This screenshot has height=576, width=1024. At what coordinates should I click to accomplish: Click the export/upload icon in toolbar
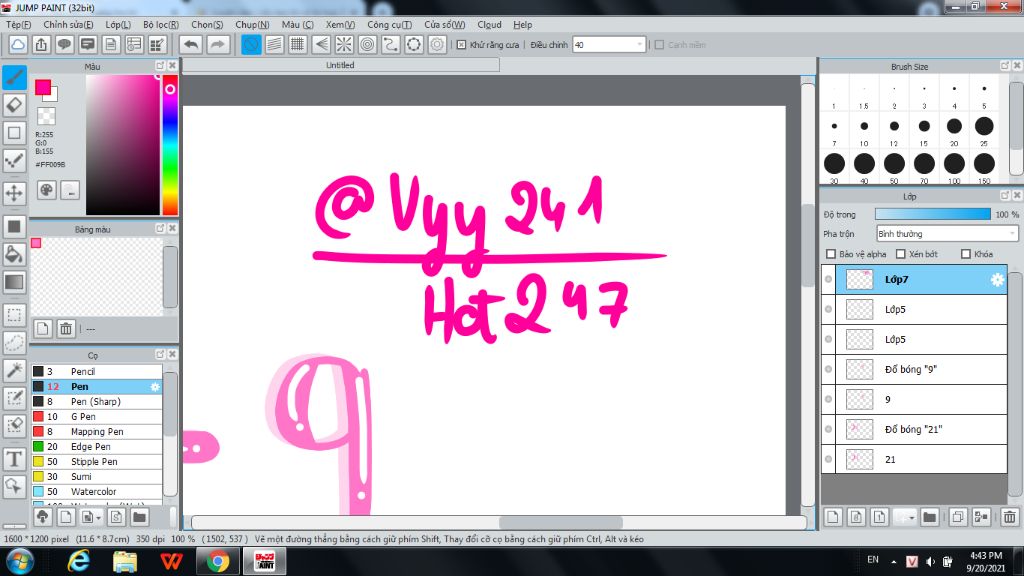click(41, 44)
